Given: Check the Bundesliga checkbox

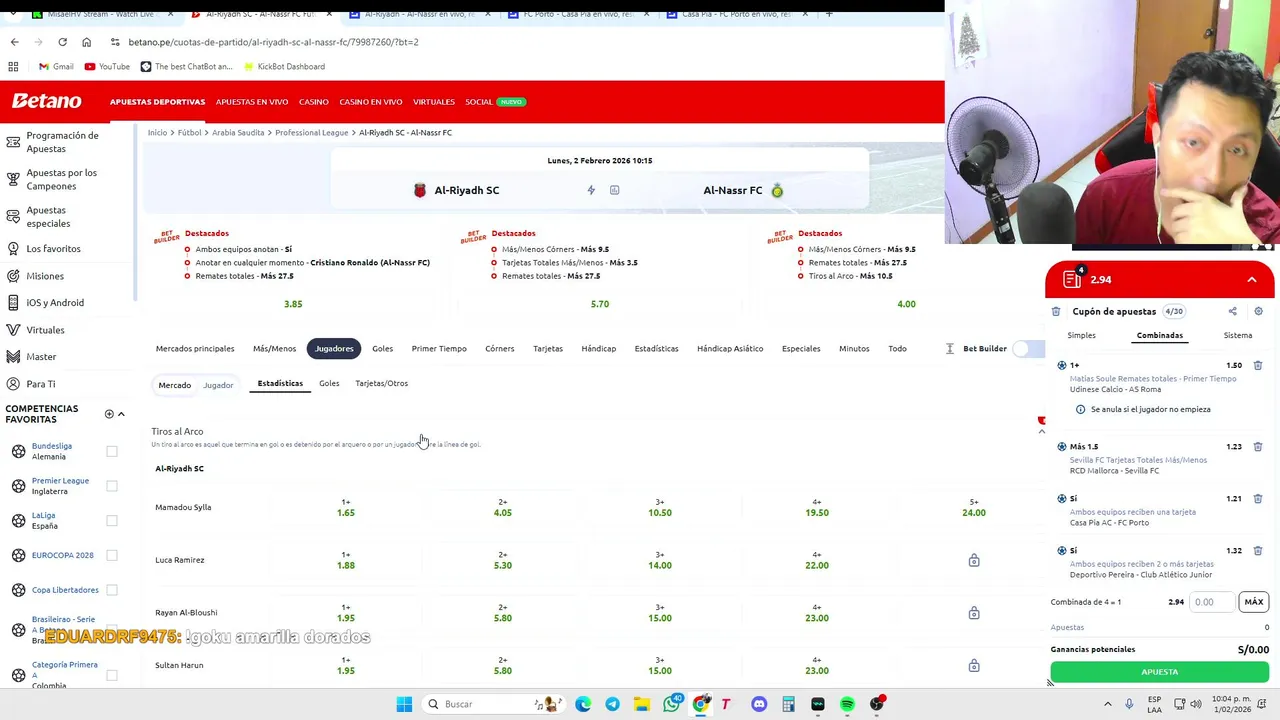Looking at the screenshot, I should pyautogui.click(x=112, y=451).
